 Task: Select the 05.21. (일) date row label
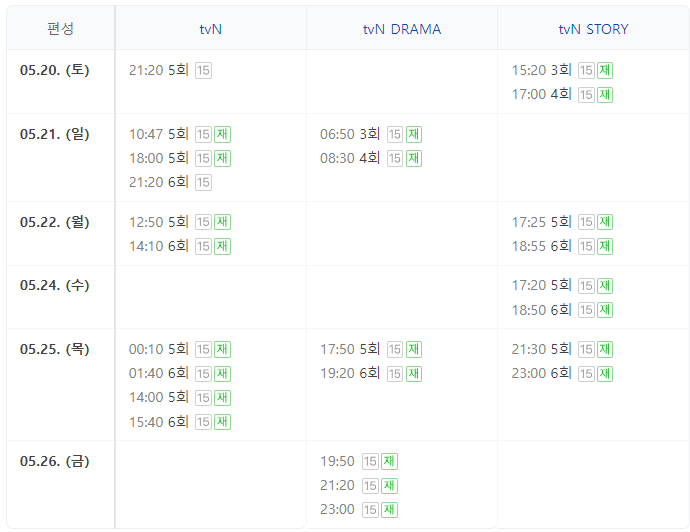[x=55, y=134]
